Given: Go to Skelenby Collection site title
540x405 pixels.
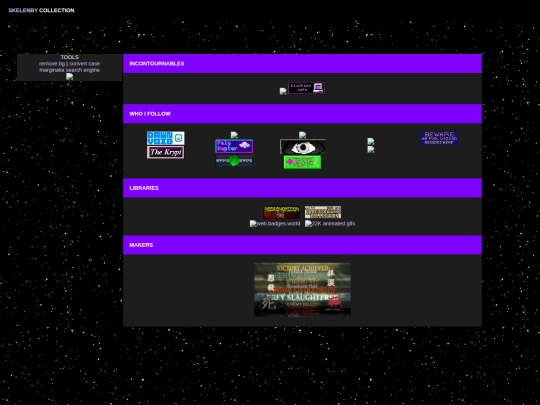Looking at the screenshot, I should pyautogui.click(x=41, y=10).
